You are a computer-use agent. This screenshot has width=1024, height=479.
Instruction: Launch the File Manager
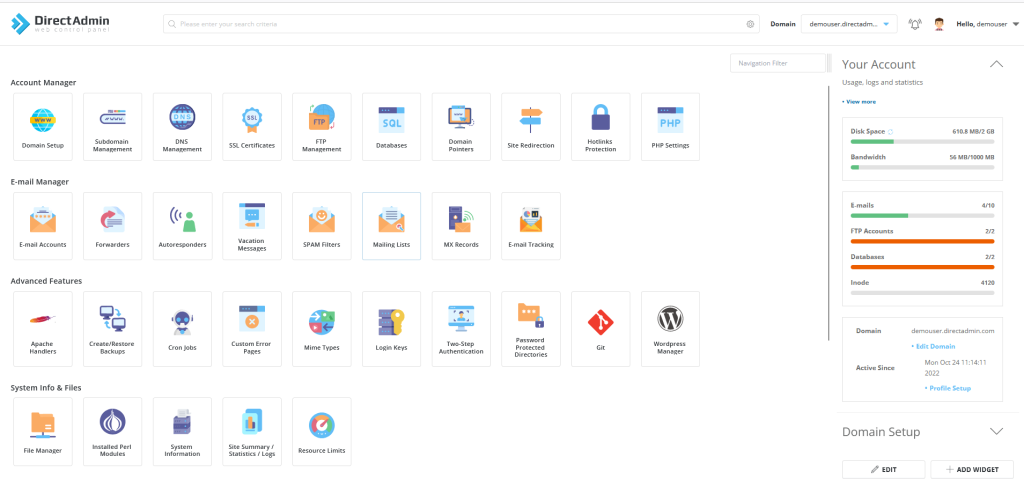[43, 431]
